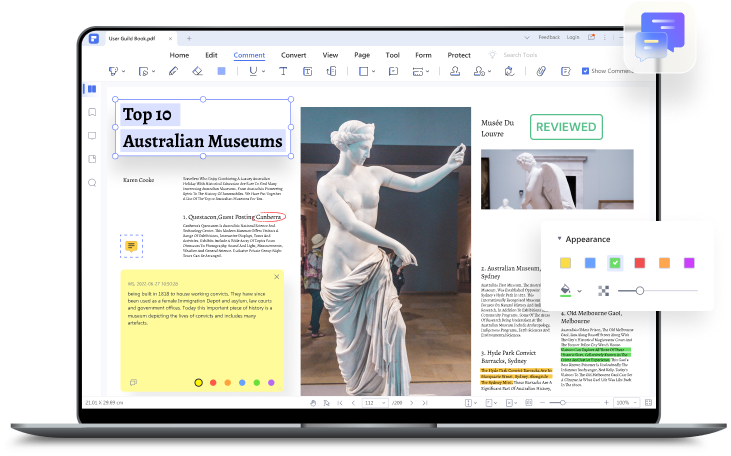731x456 pixels.
Task: Click the opacity slider handle in Appearance
Action: tap(640, 291)
